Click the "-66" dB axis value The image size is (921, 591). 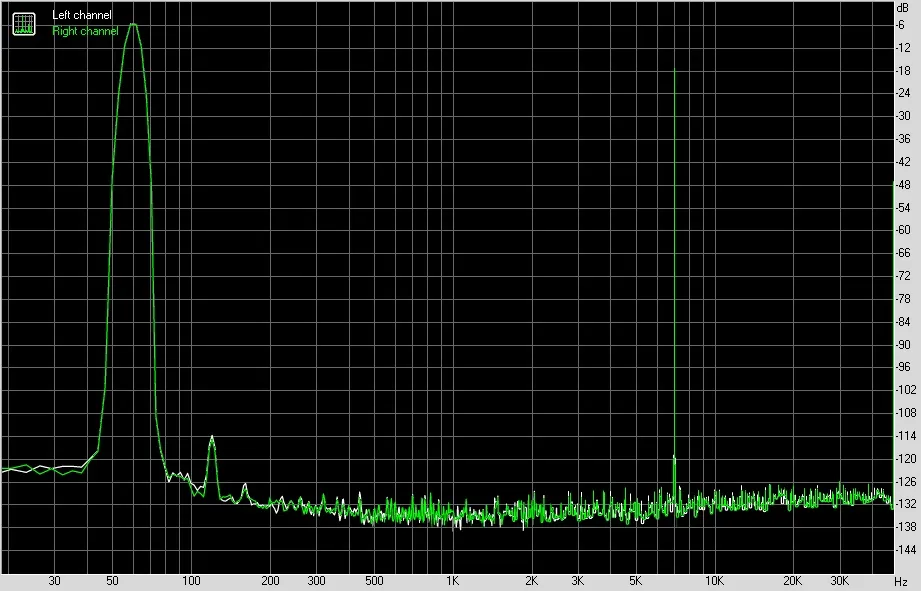tap(902, 253)
